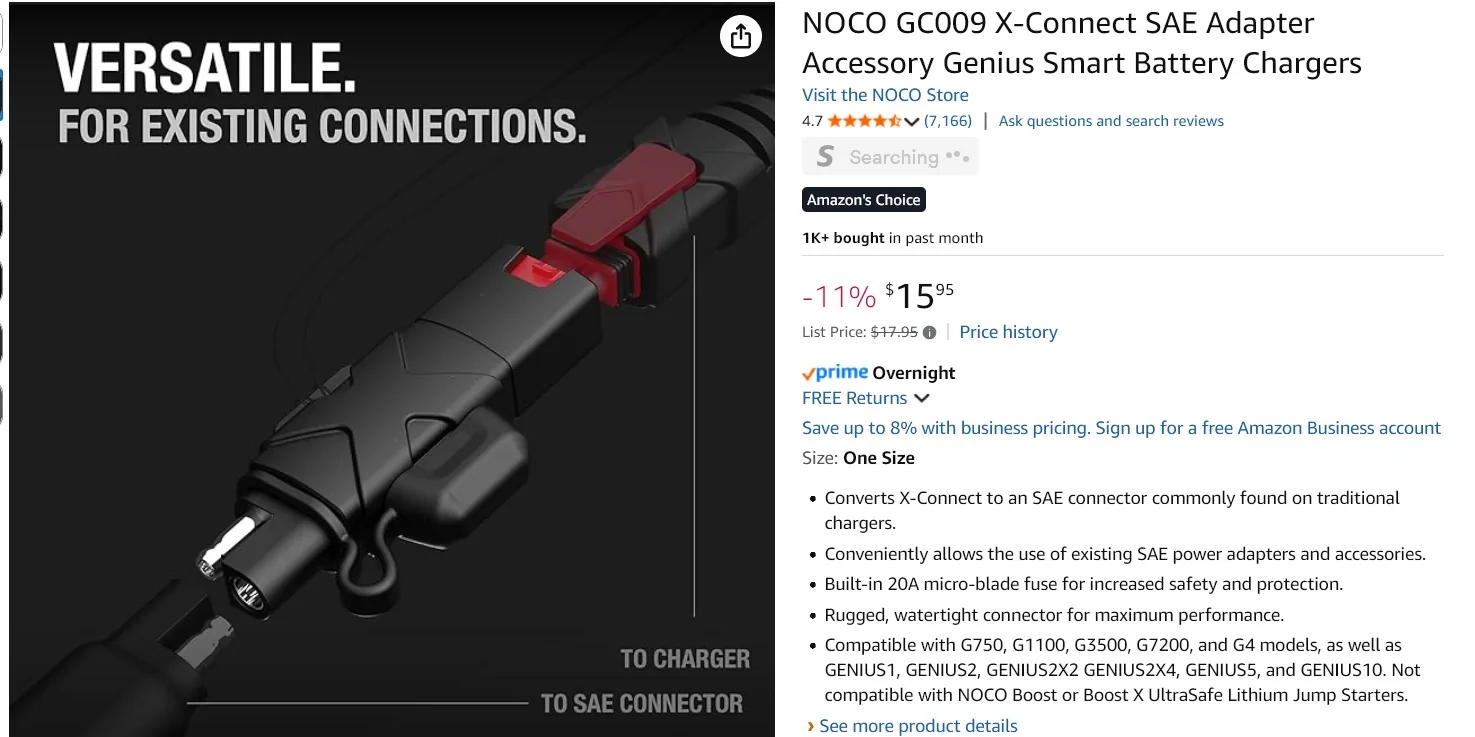Open the star rating breakdown dropdown
The image size is (1475, 737).
click(x=911, y=120)
